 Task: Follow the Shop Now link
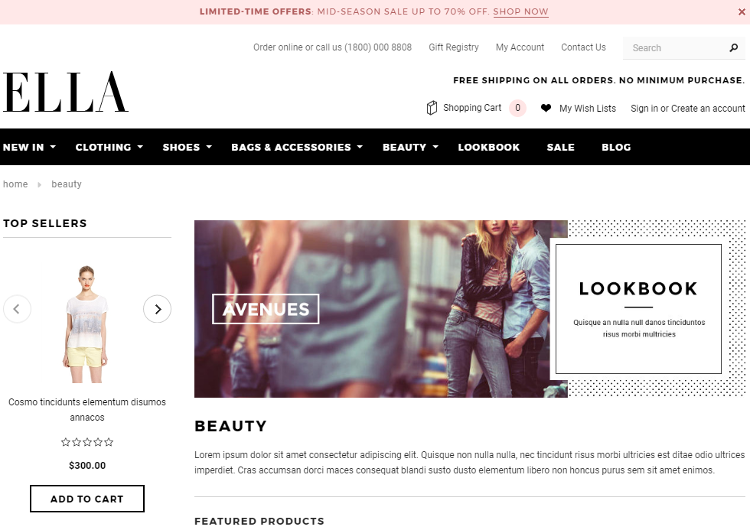[520, 11]
